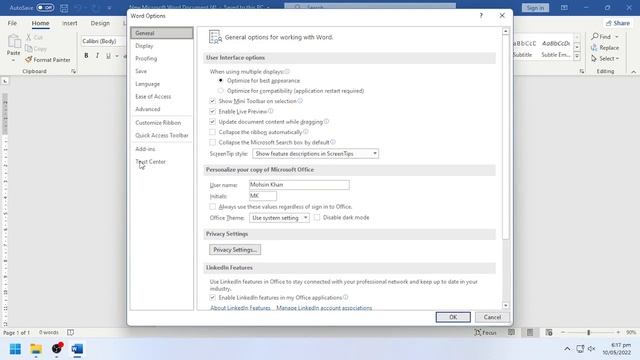
Task: Toggle Bold formatting in ribbon
Action: click(86, 56)
